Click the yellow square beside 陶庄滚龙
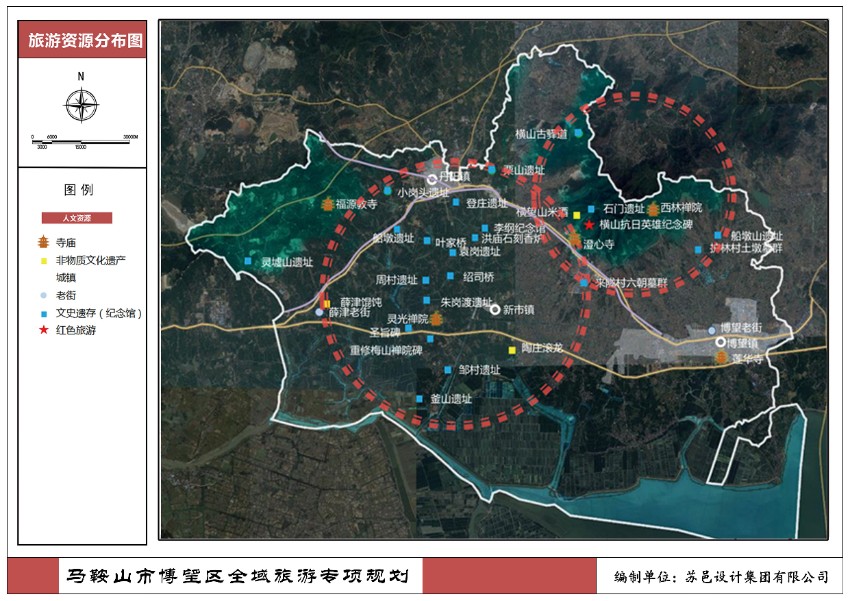 pos(513,349)
